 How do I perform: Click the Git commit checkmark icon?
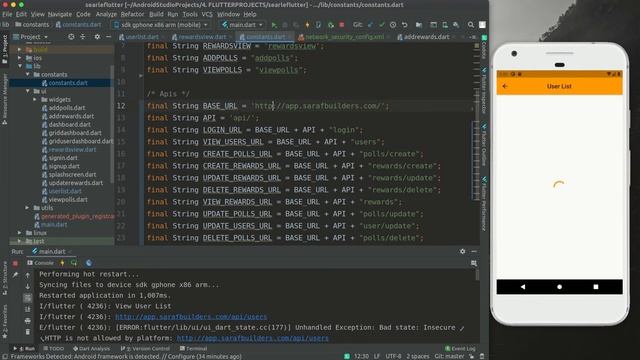(x=382, y=25)
